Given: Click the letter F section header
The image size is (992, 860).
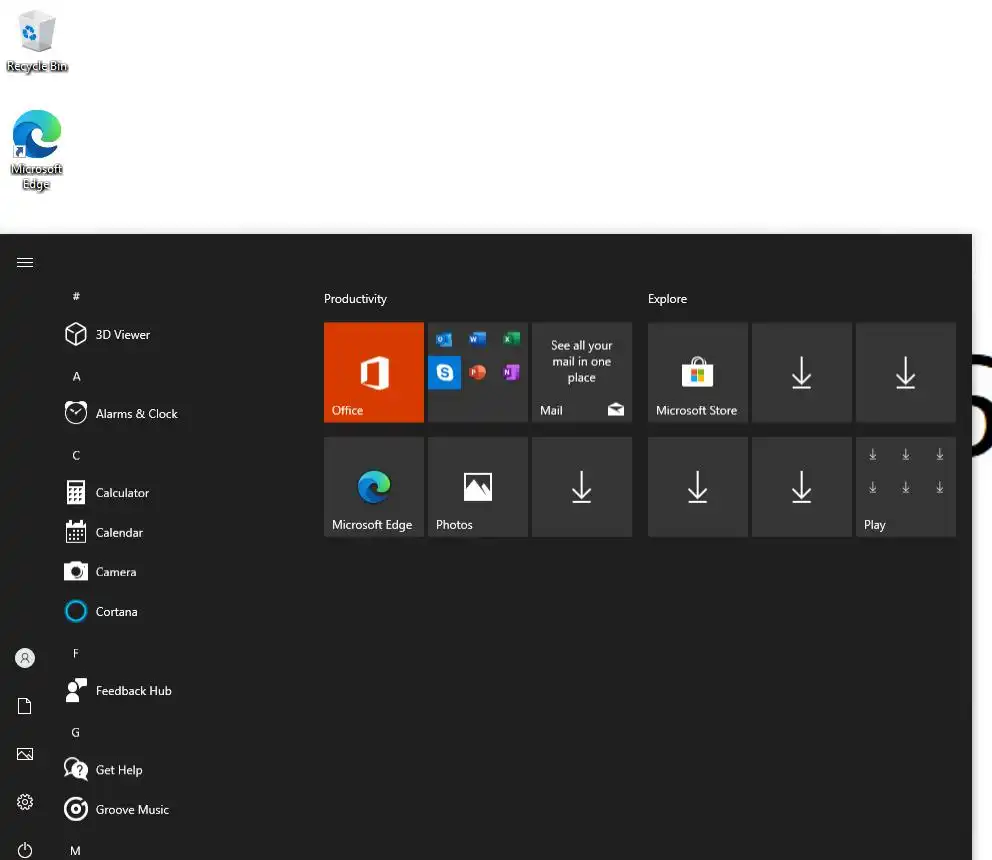Looking at the screenshot, I should [x=76, y=653].
